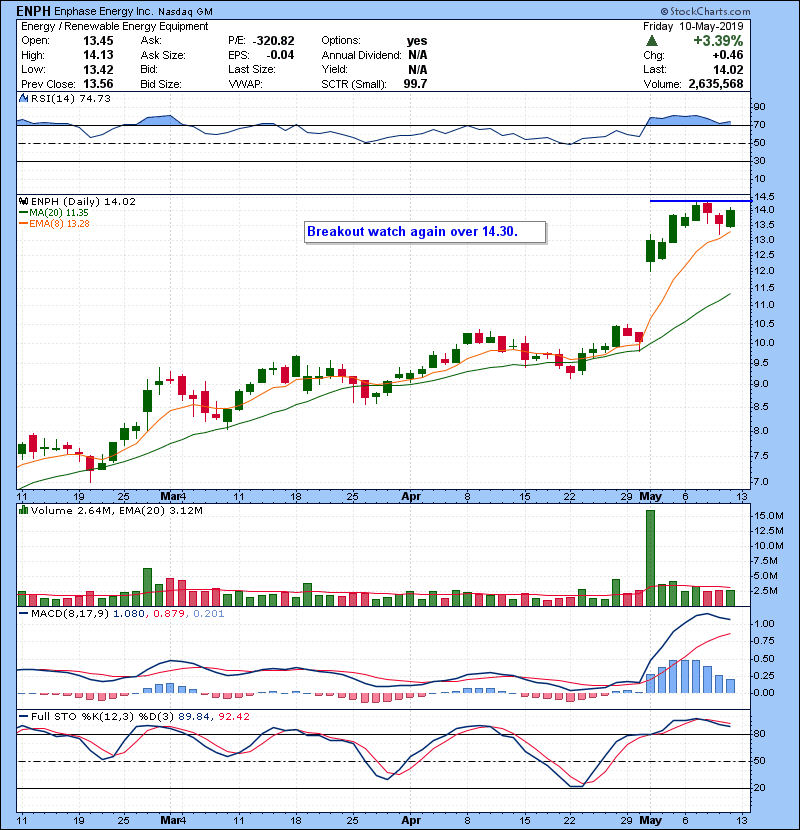Click the candlestick icon beside ENPH (Daily)
Screen dimensions: 800x830
pos(23,201)
